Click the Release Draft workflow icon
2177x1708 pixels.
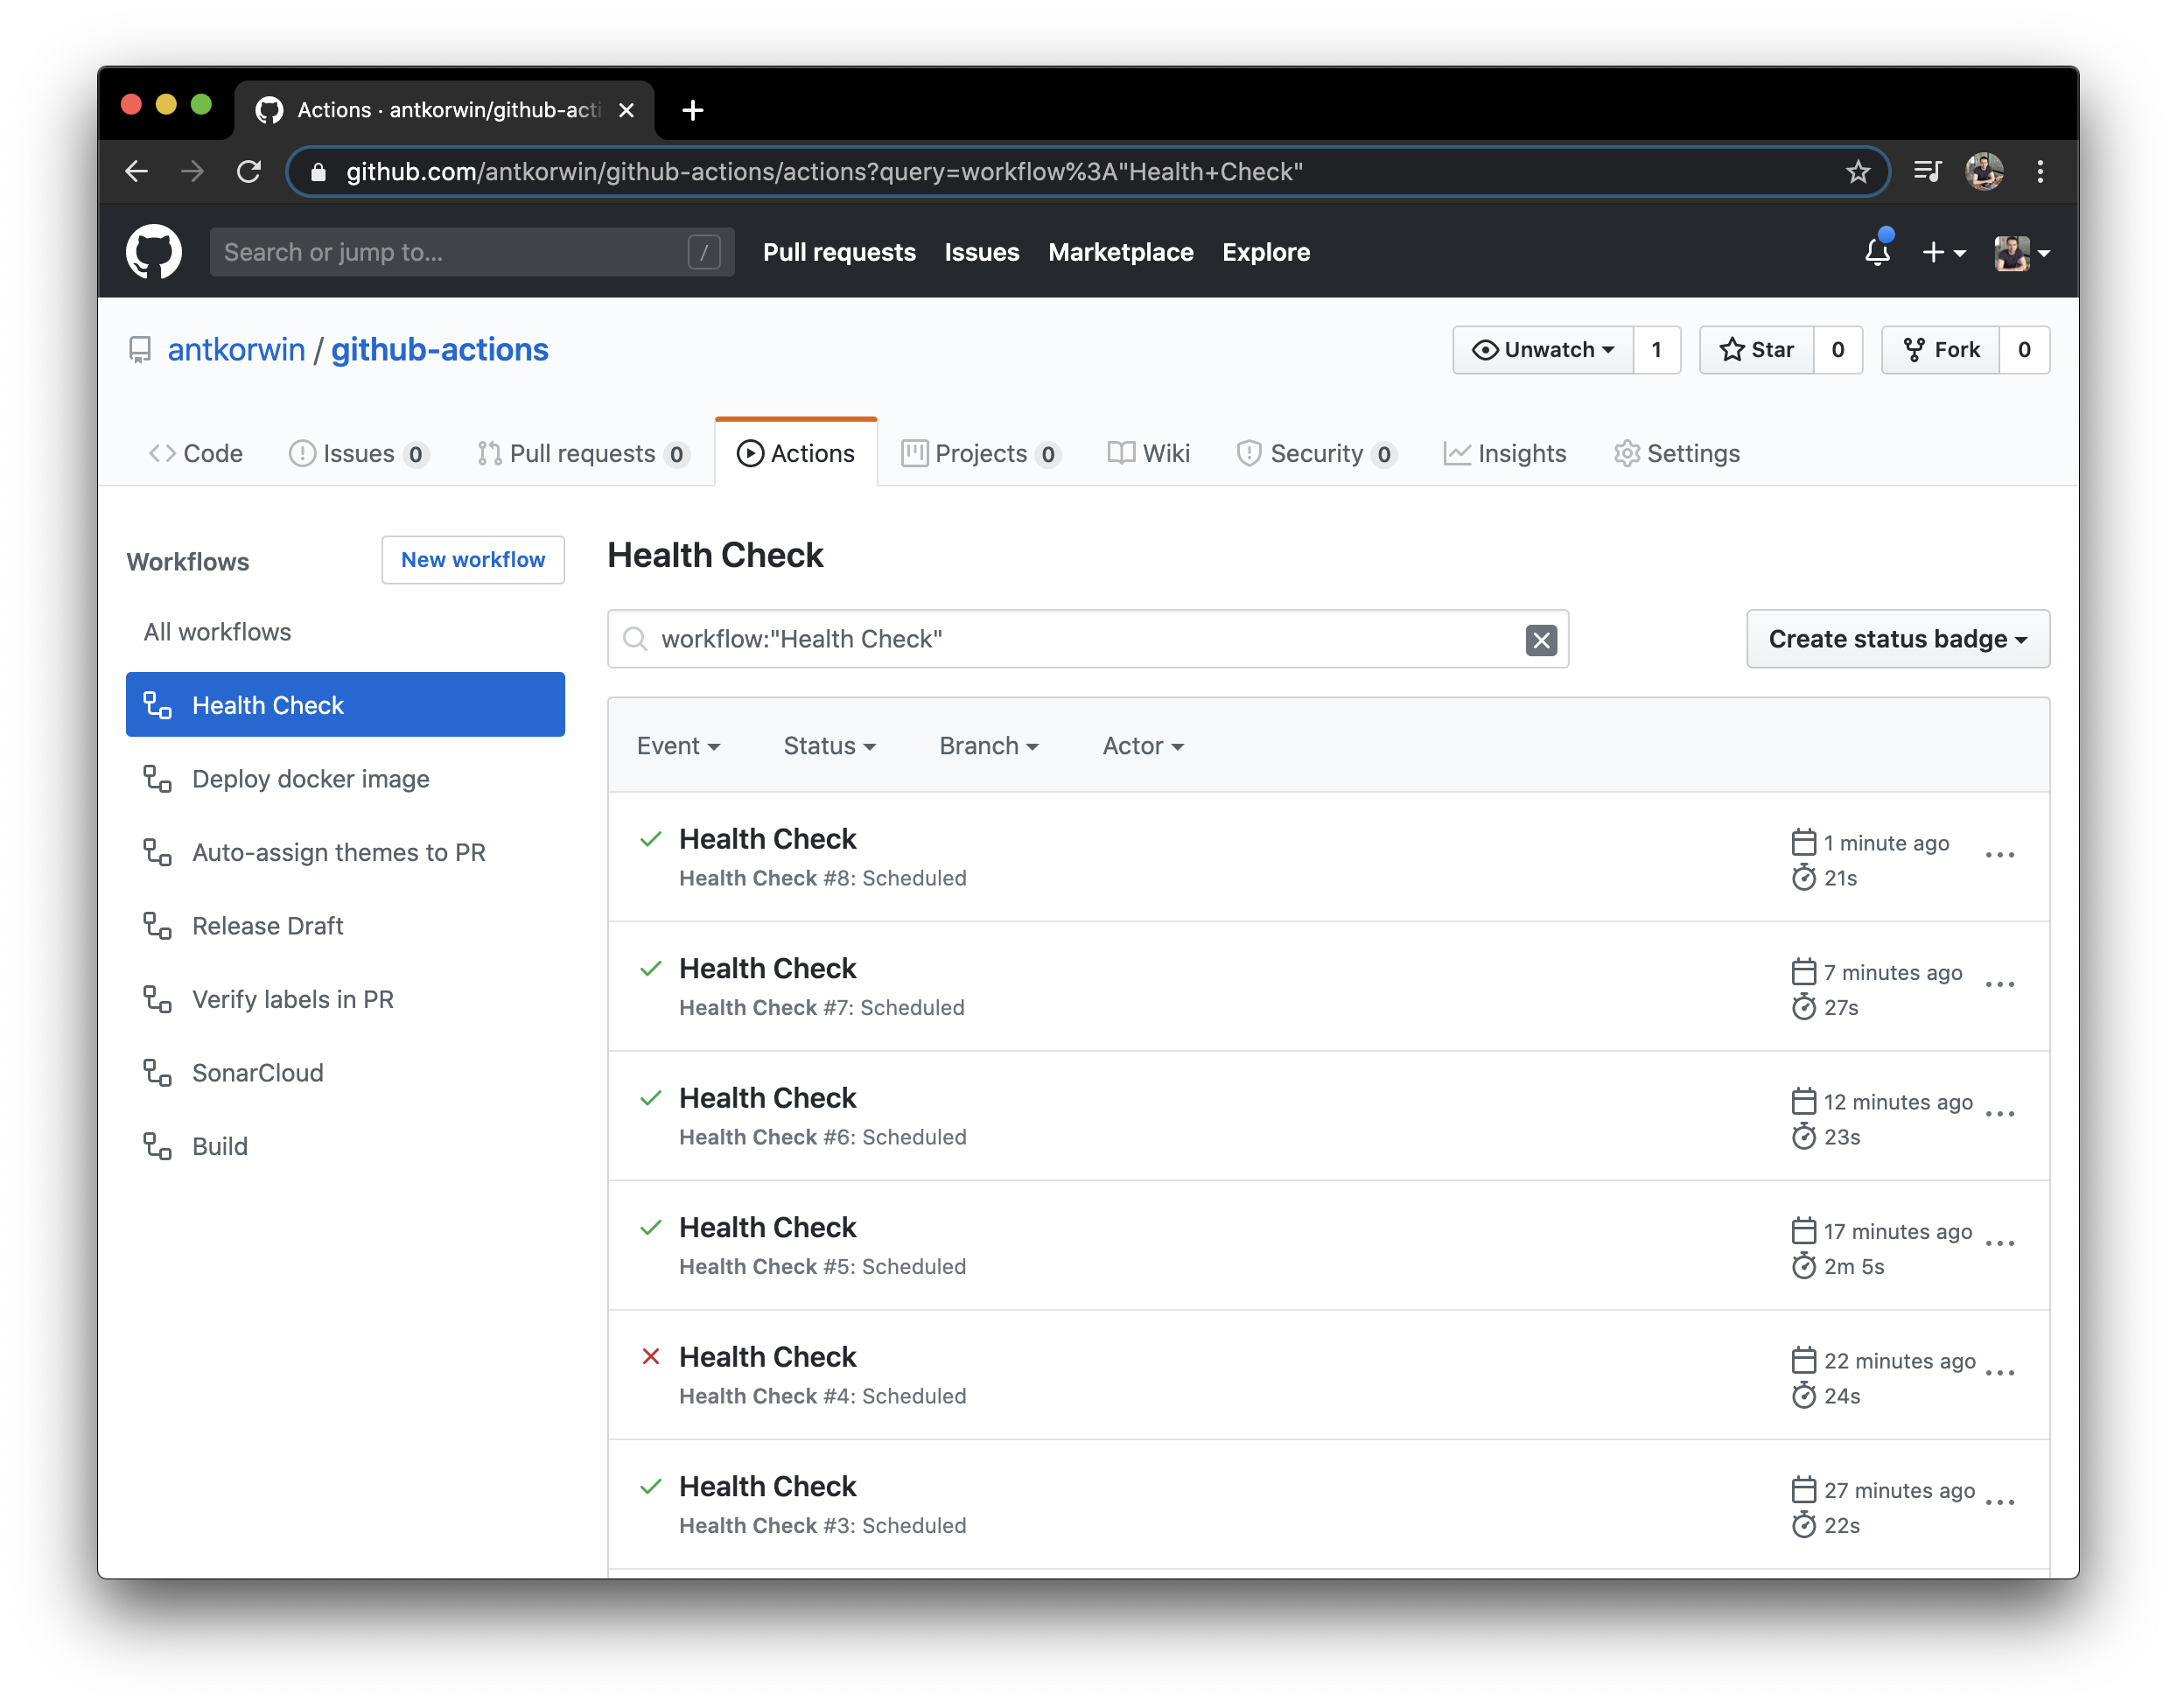(157, 924)
